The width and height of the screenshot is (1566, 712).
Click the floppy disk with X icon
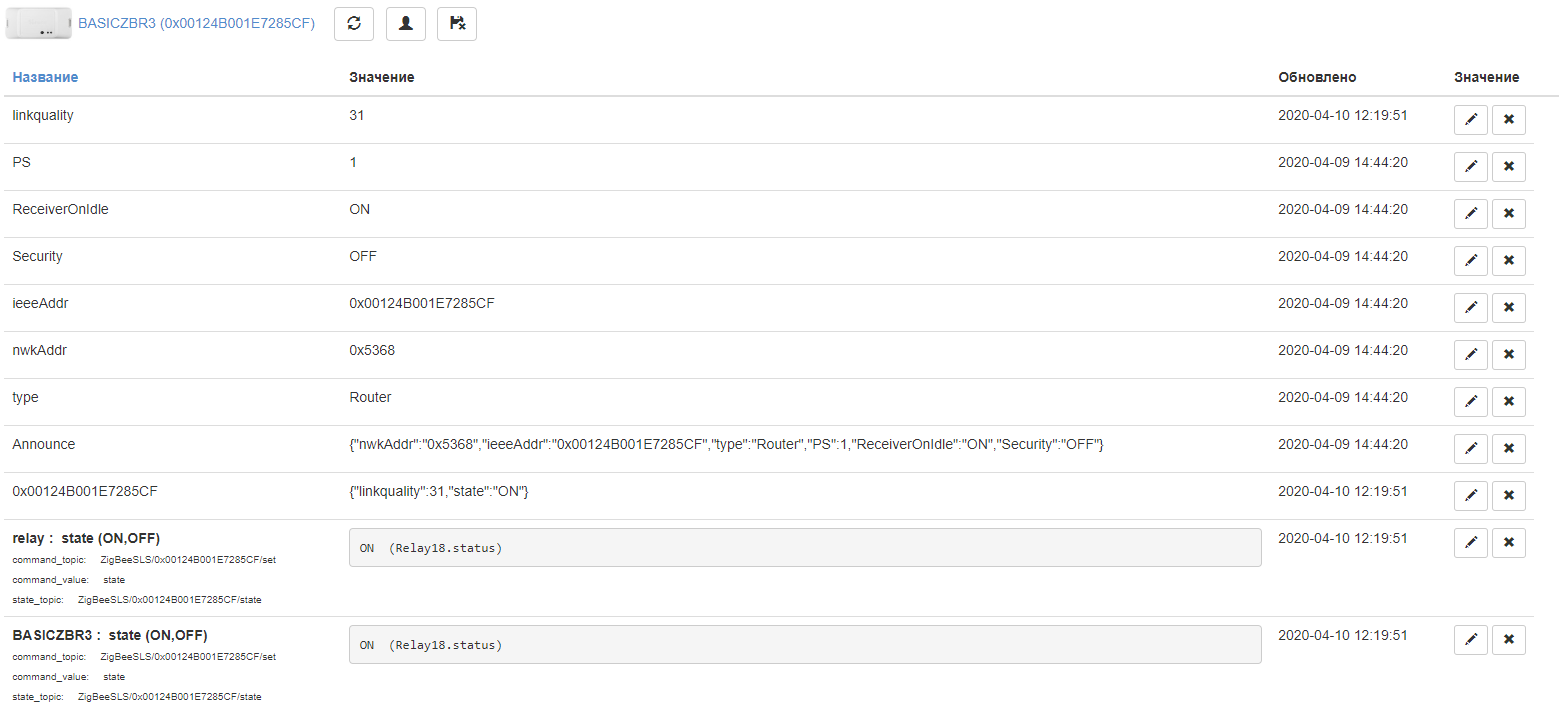coord(457,24)
